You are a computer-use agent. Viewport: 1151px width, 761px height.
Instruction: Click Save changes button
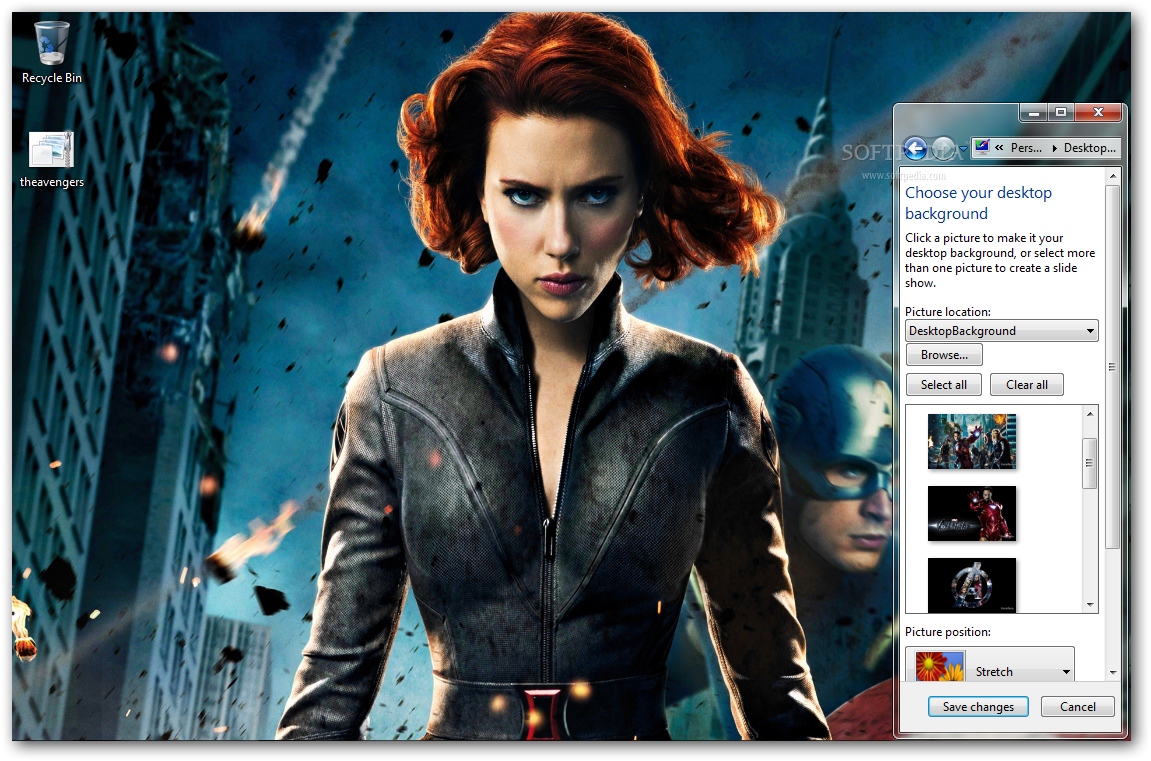click(x=978, y=707)
